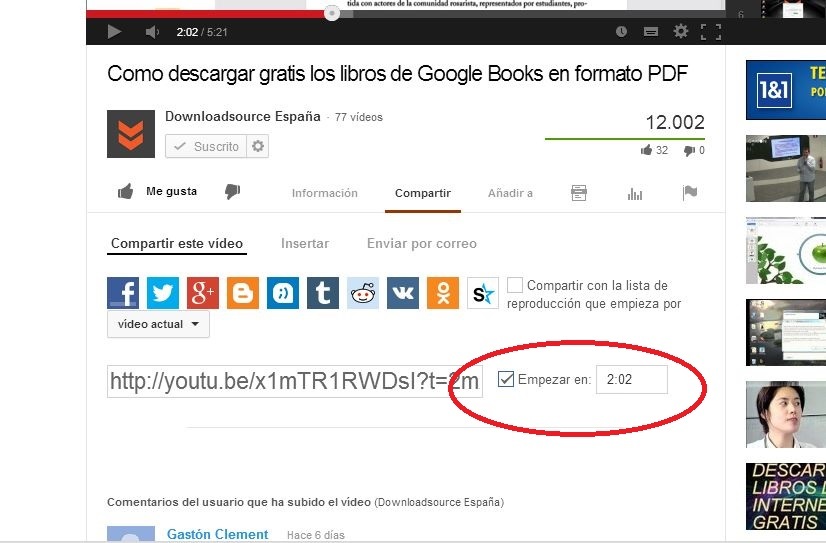Uncheck the Empezar en checkbox
826x543 pixels.
506,379
